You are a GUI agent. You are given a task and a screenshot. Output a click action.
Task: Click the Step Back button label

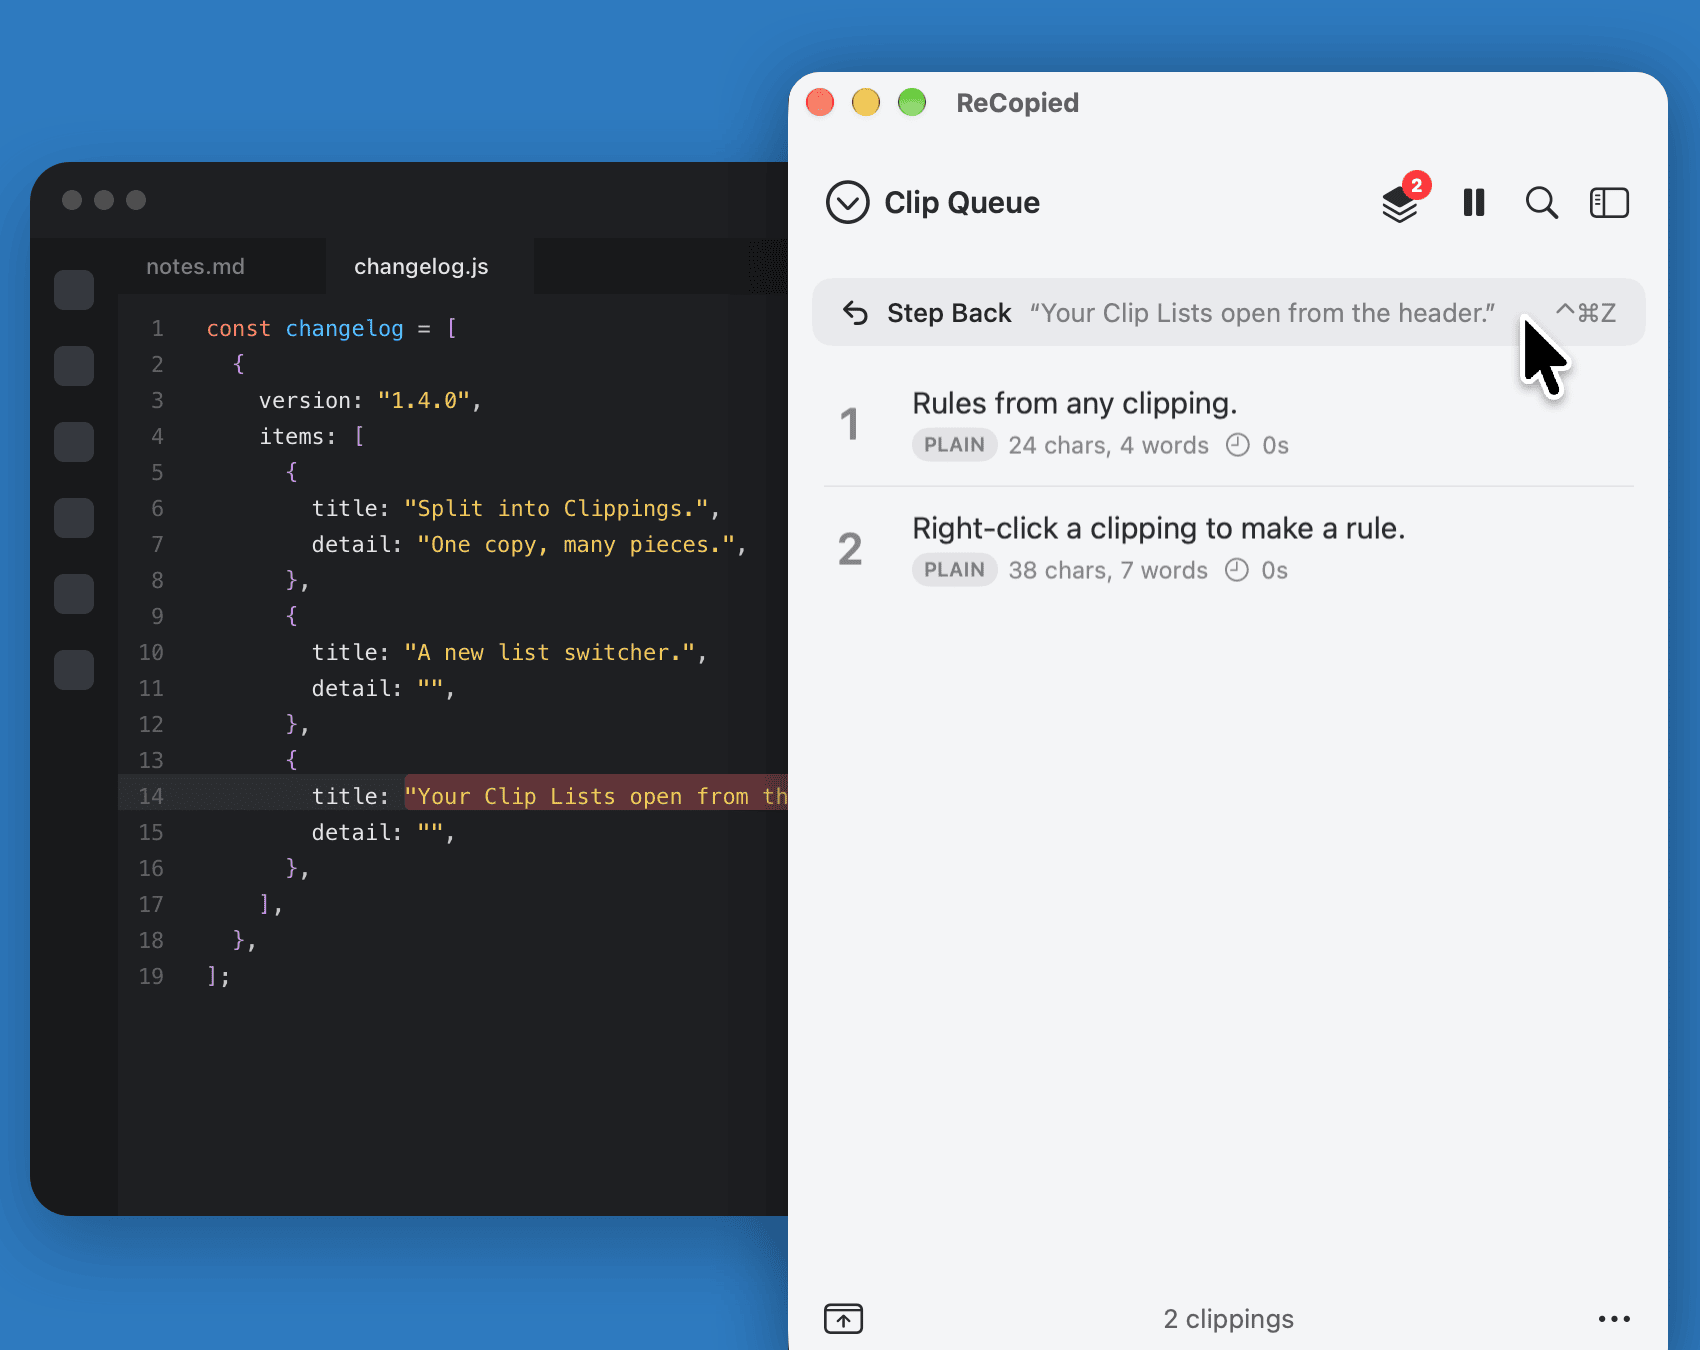tap(949, 313)
